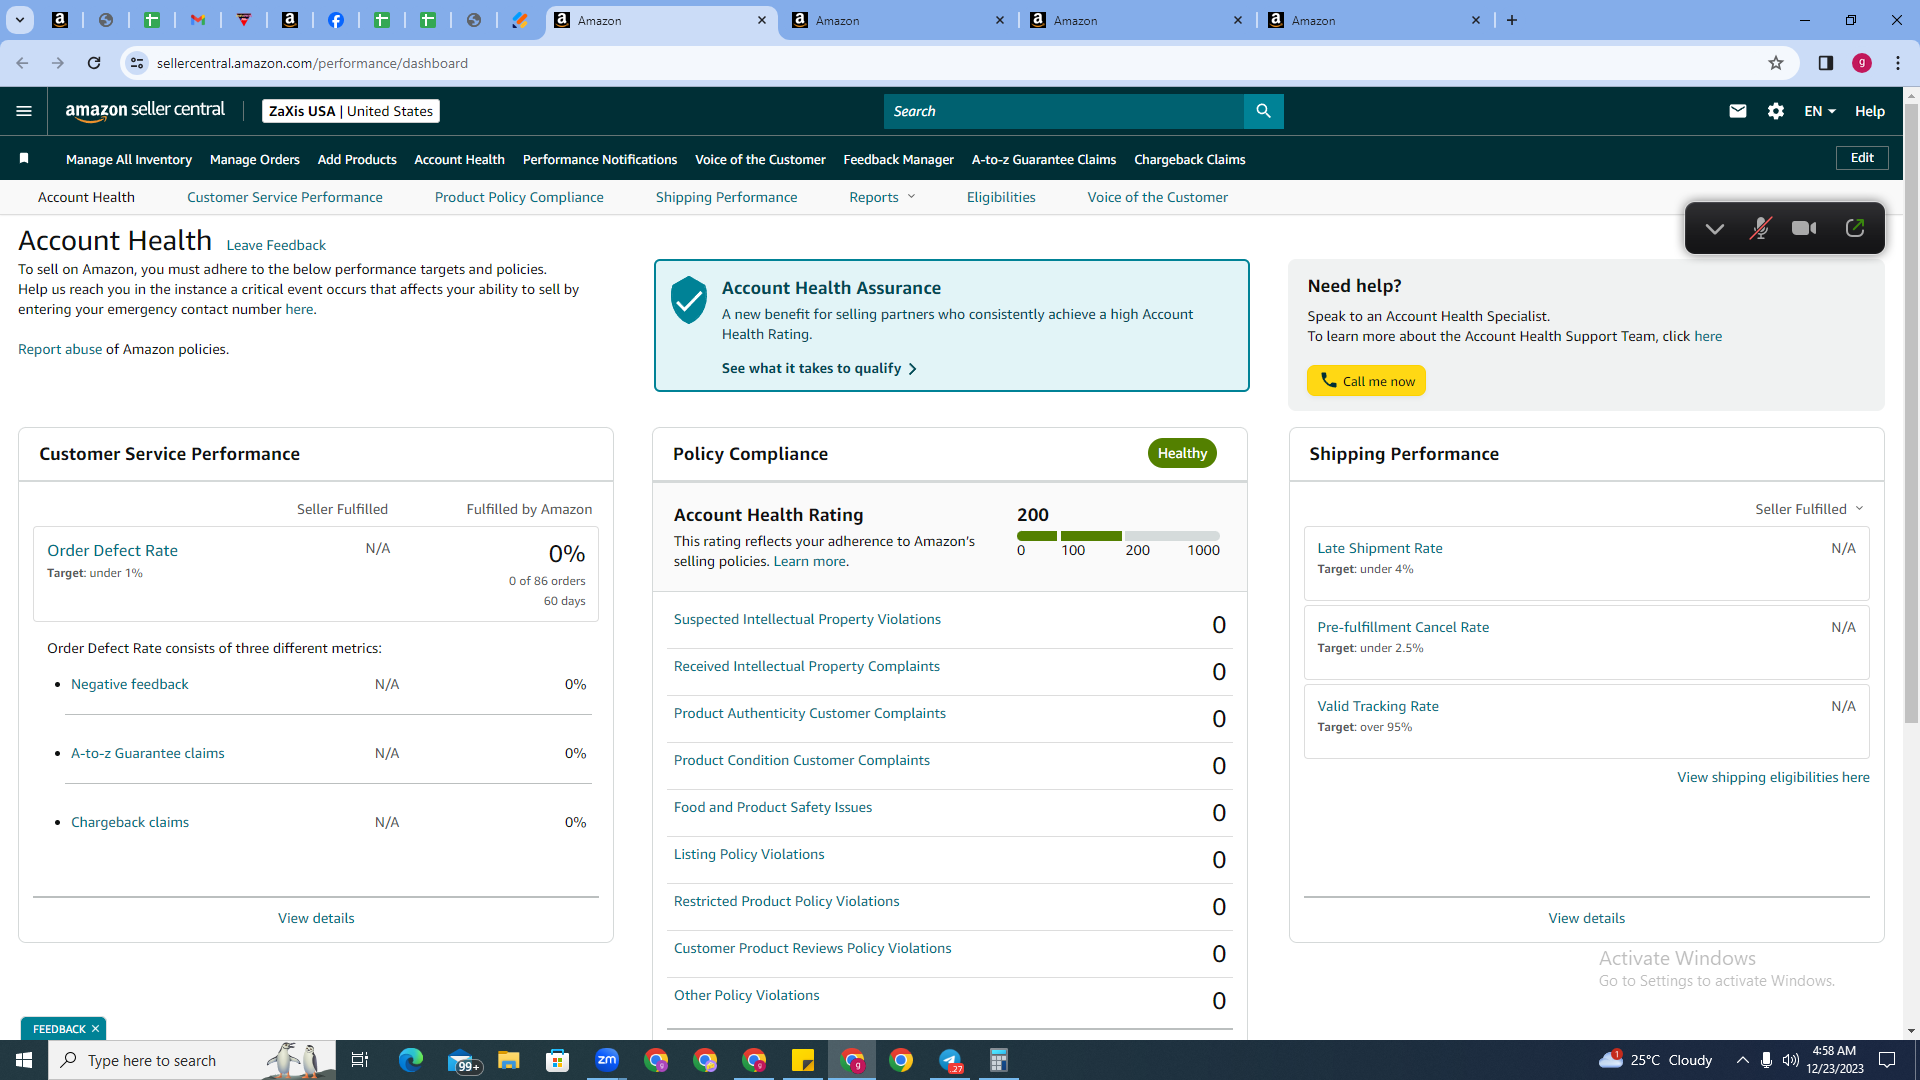The width and height of the screenshot is (1920, 1080).
Task: Click the browser address bar URL
Action: [x=312, y=63]
